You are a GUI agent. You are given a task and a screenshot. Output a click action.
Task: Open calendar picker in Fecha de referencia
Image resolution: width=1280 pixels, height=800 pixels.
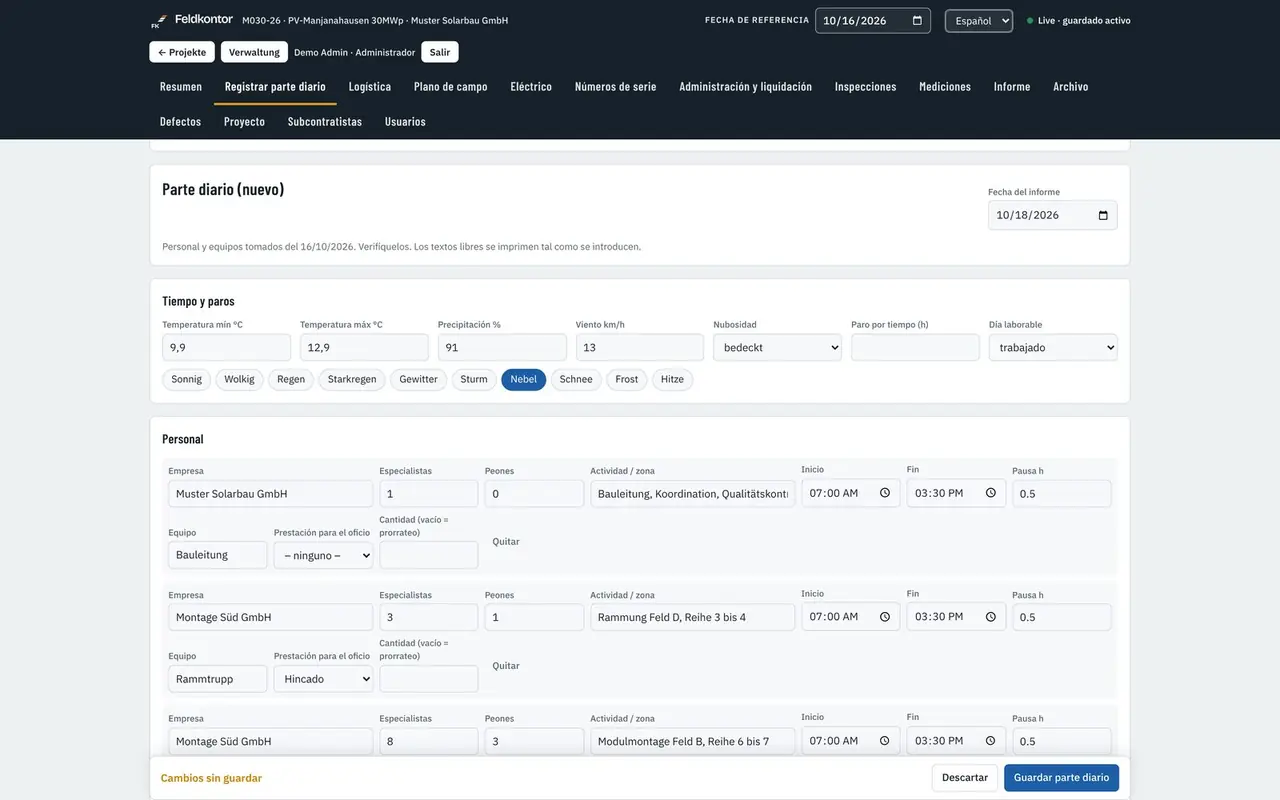coord(917,20)
